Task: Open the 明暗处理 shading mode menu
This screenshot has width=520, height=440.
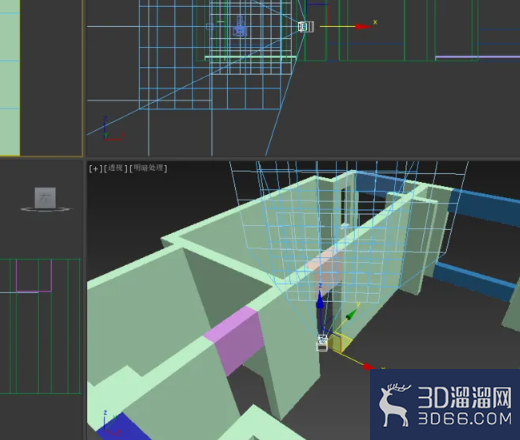Action: pyautogui.click(x=148, y=168)
